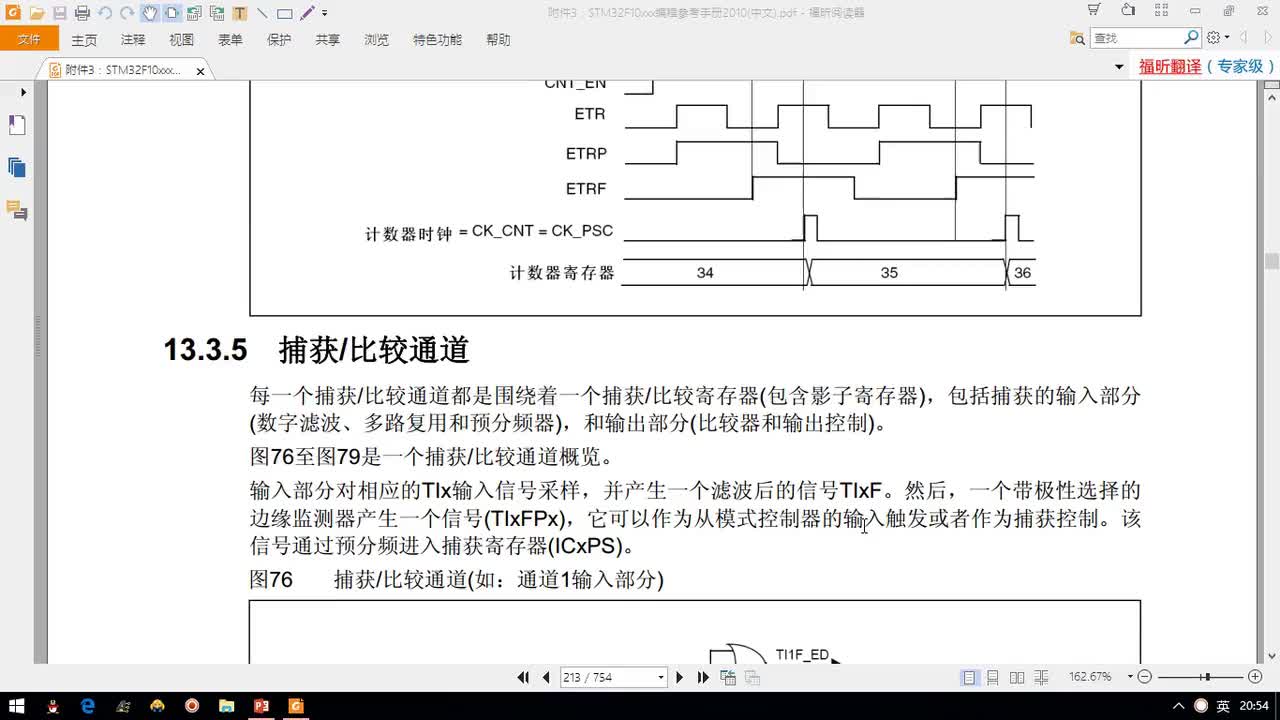Click the shopping cart icon
Image resolution: width=1280 pixels, height=720 pixels.
[1095, 11]
